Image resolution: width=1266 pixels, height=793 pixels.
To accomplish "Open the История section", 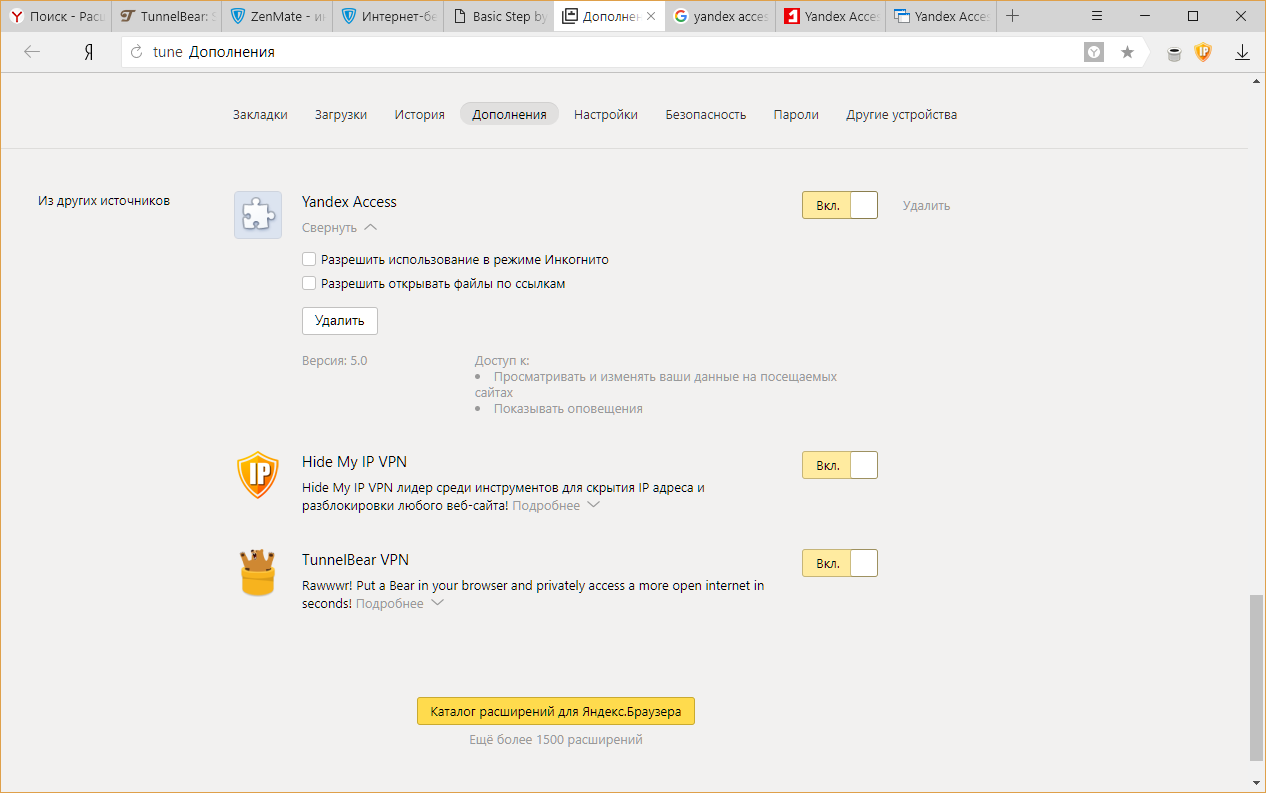I will click(419, 114).
